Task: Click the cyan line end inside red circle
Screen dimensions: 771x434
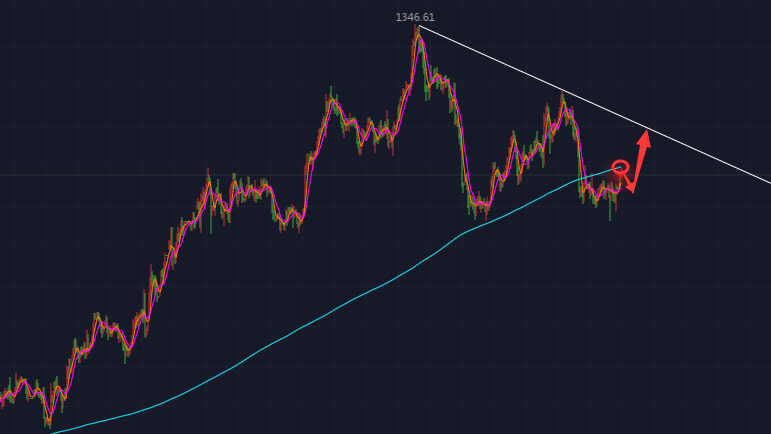Action: (x=620, y=167)
